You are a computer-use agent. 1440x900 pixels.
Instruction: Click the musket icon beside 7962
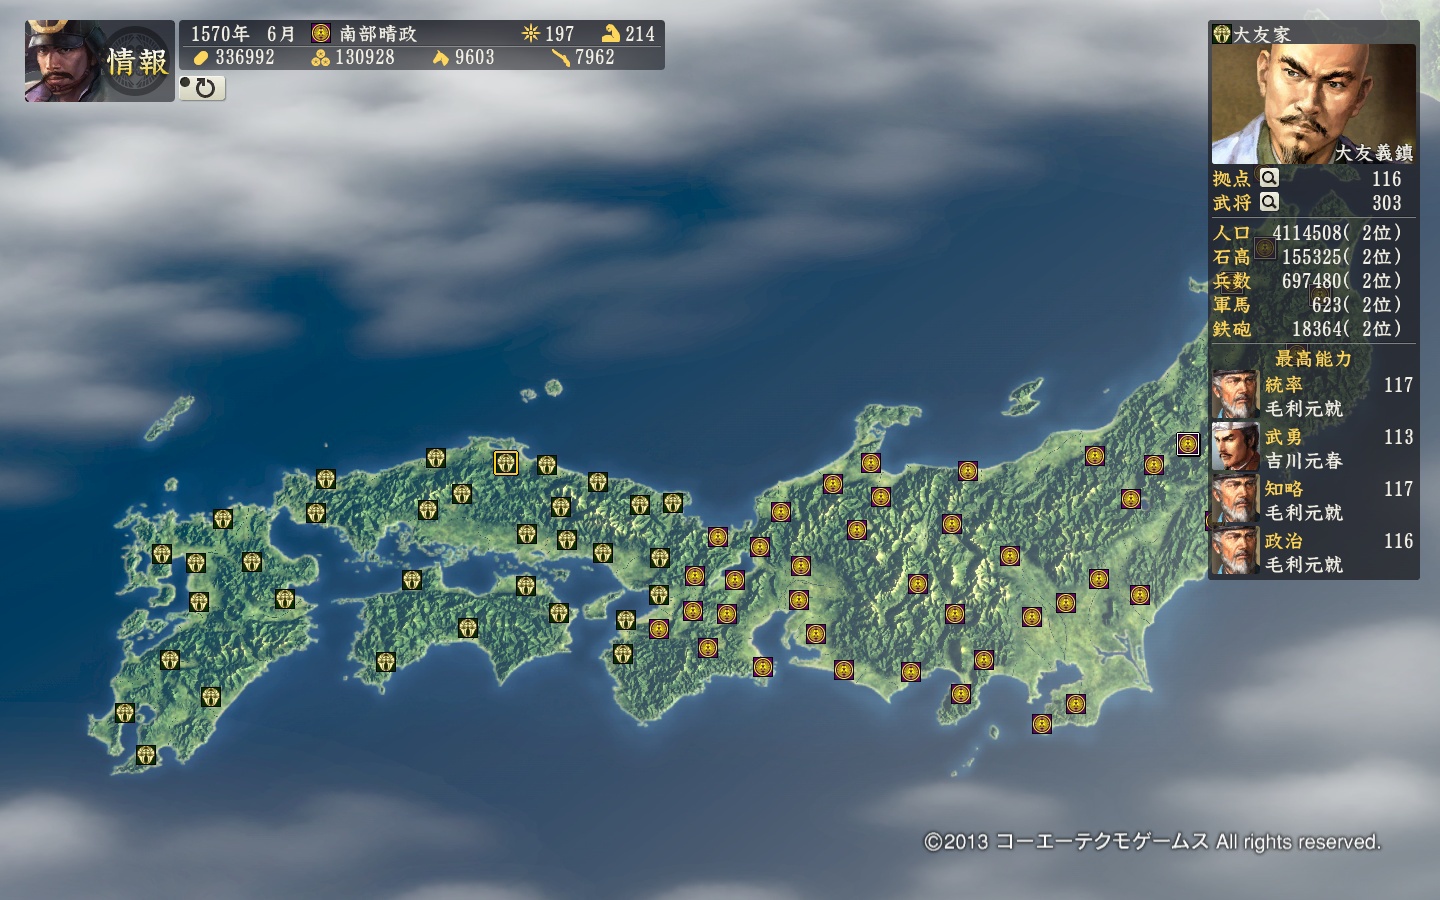click(560, 58)
